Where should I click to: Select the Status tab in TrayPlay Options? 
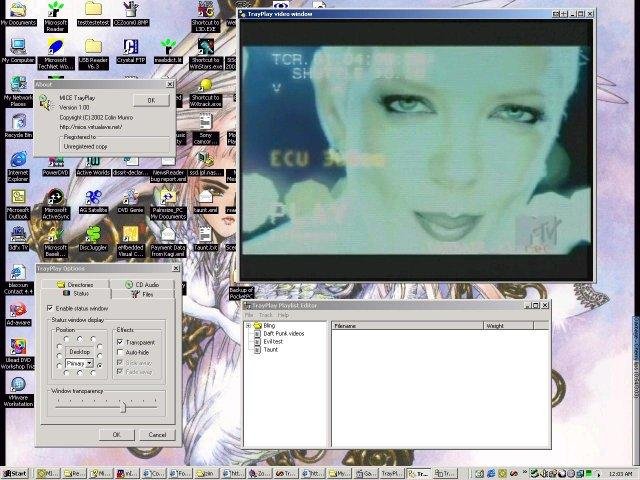(x=76, y=293)
